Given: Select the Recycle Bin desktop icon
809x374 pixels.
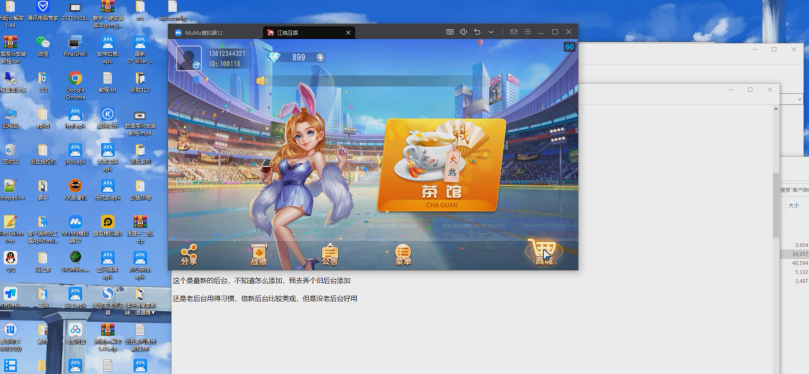Looking at the screenshot, I should click(10, 155).
